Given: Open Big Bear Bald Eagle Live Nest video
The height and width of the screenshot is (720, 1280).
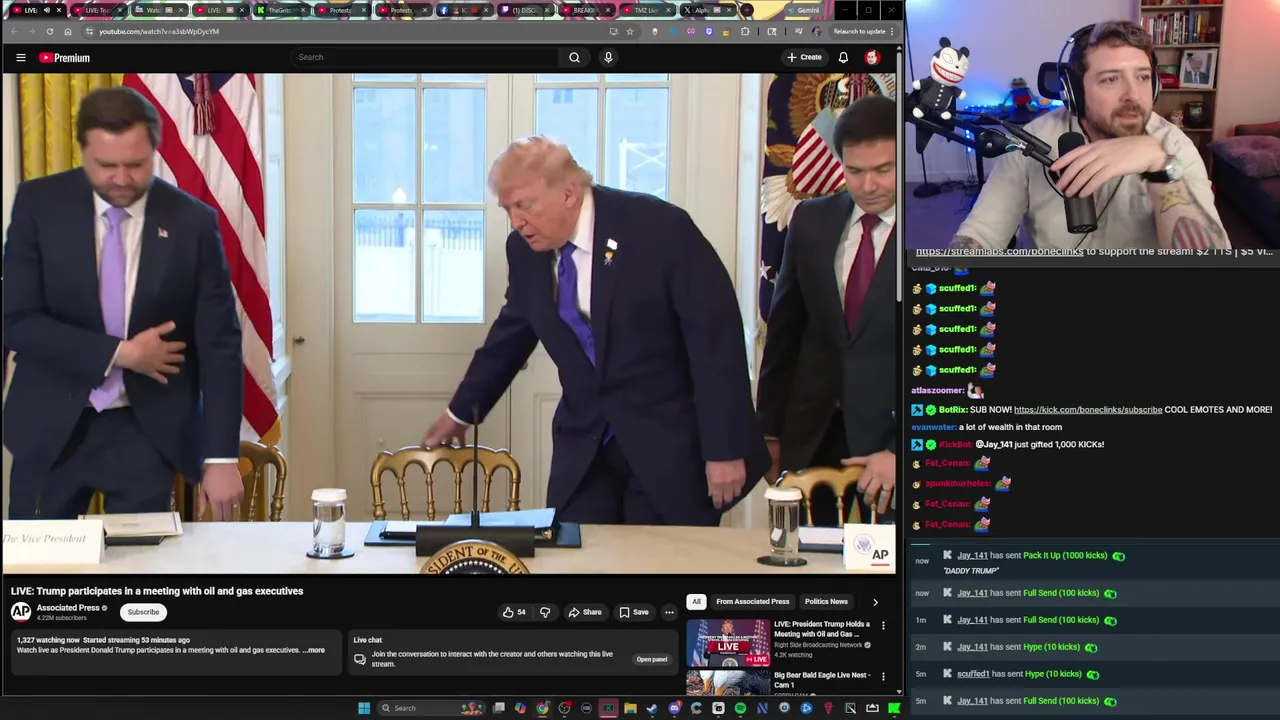Looking at the screenshot, I should click(x=821, y=680).
